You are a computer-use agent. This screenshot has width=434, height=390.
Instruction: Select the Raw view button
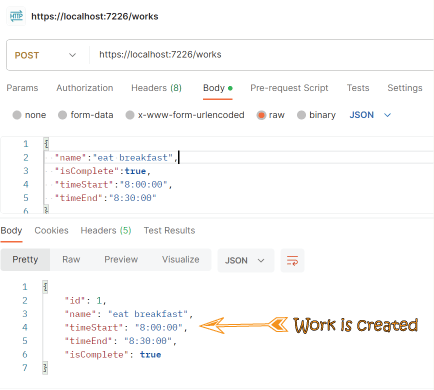pos(71,260)
